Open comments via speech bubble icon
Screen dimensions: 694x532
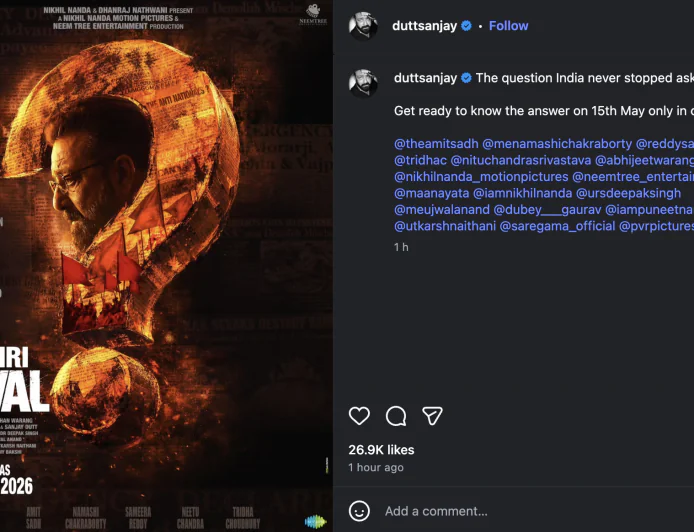396,416
